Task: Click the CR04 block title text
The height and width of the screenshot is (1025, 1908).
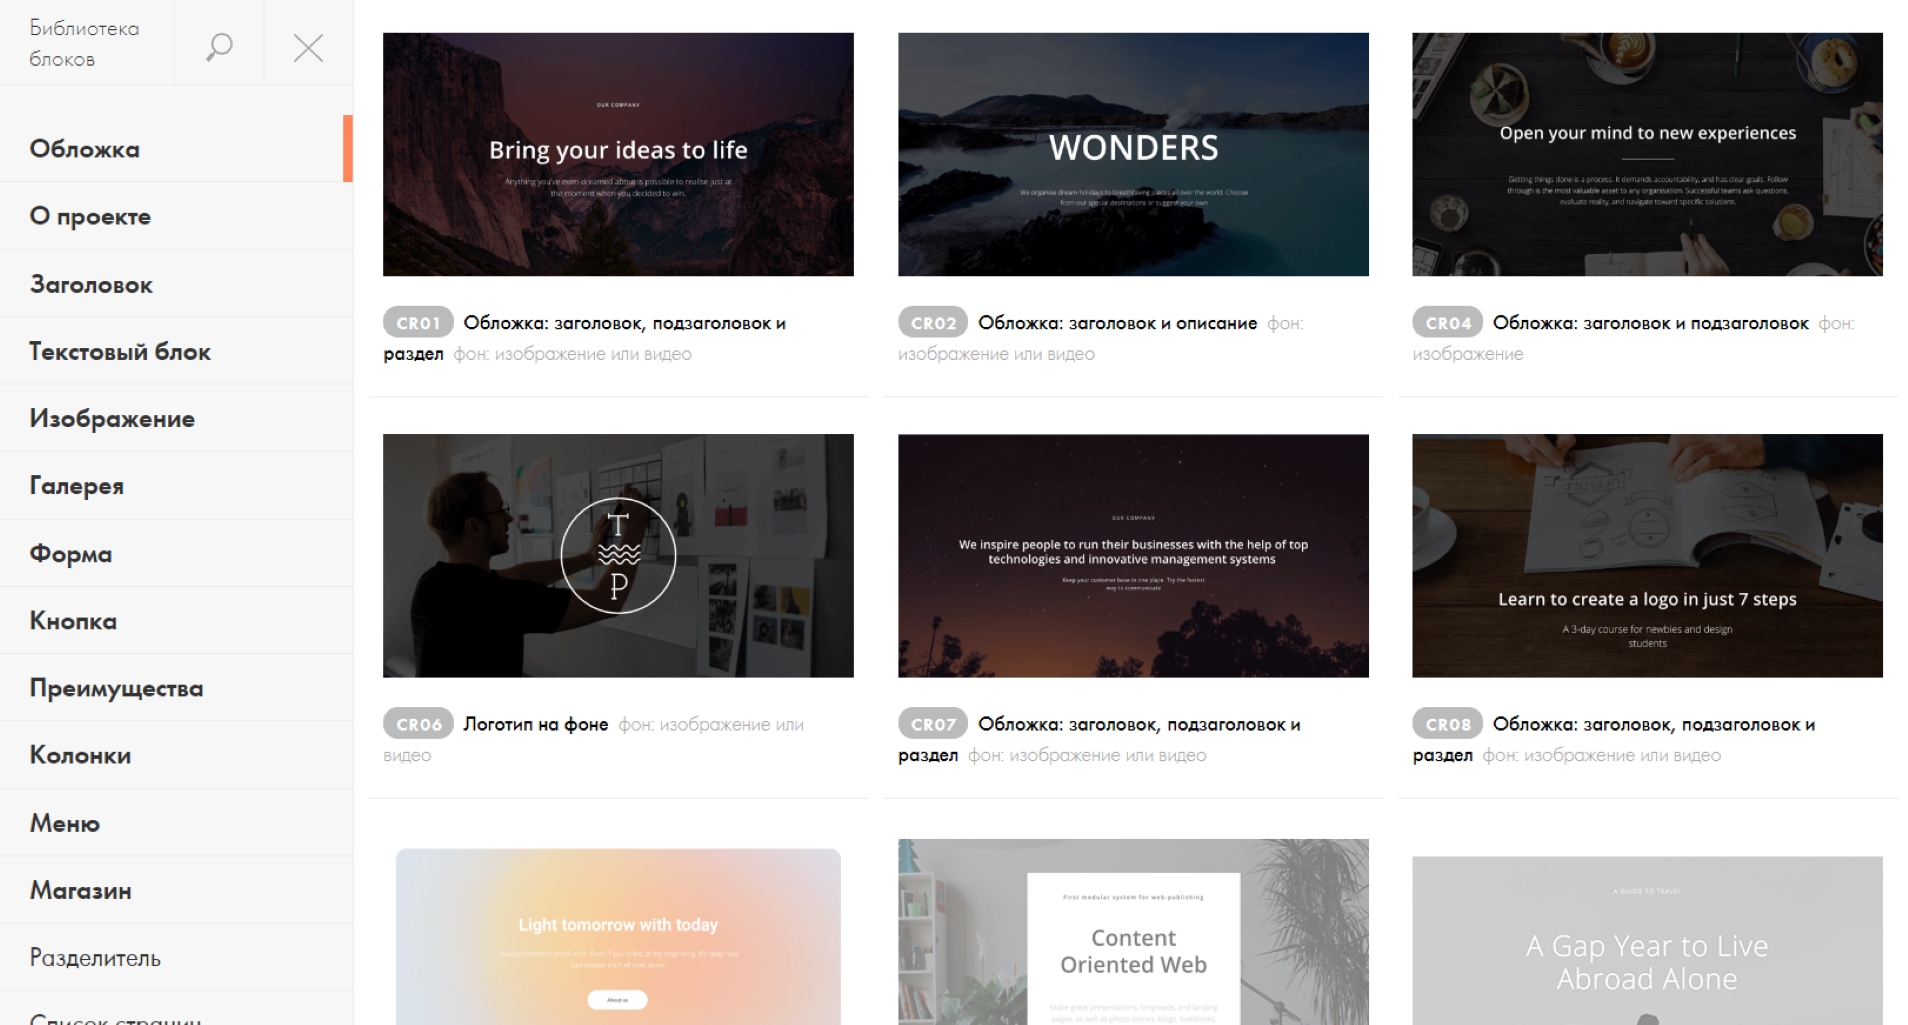Action: 1650,323
